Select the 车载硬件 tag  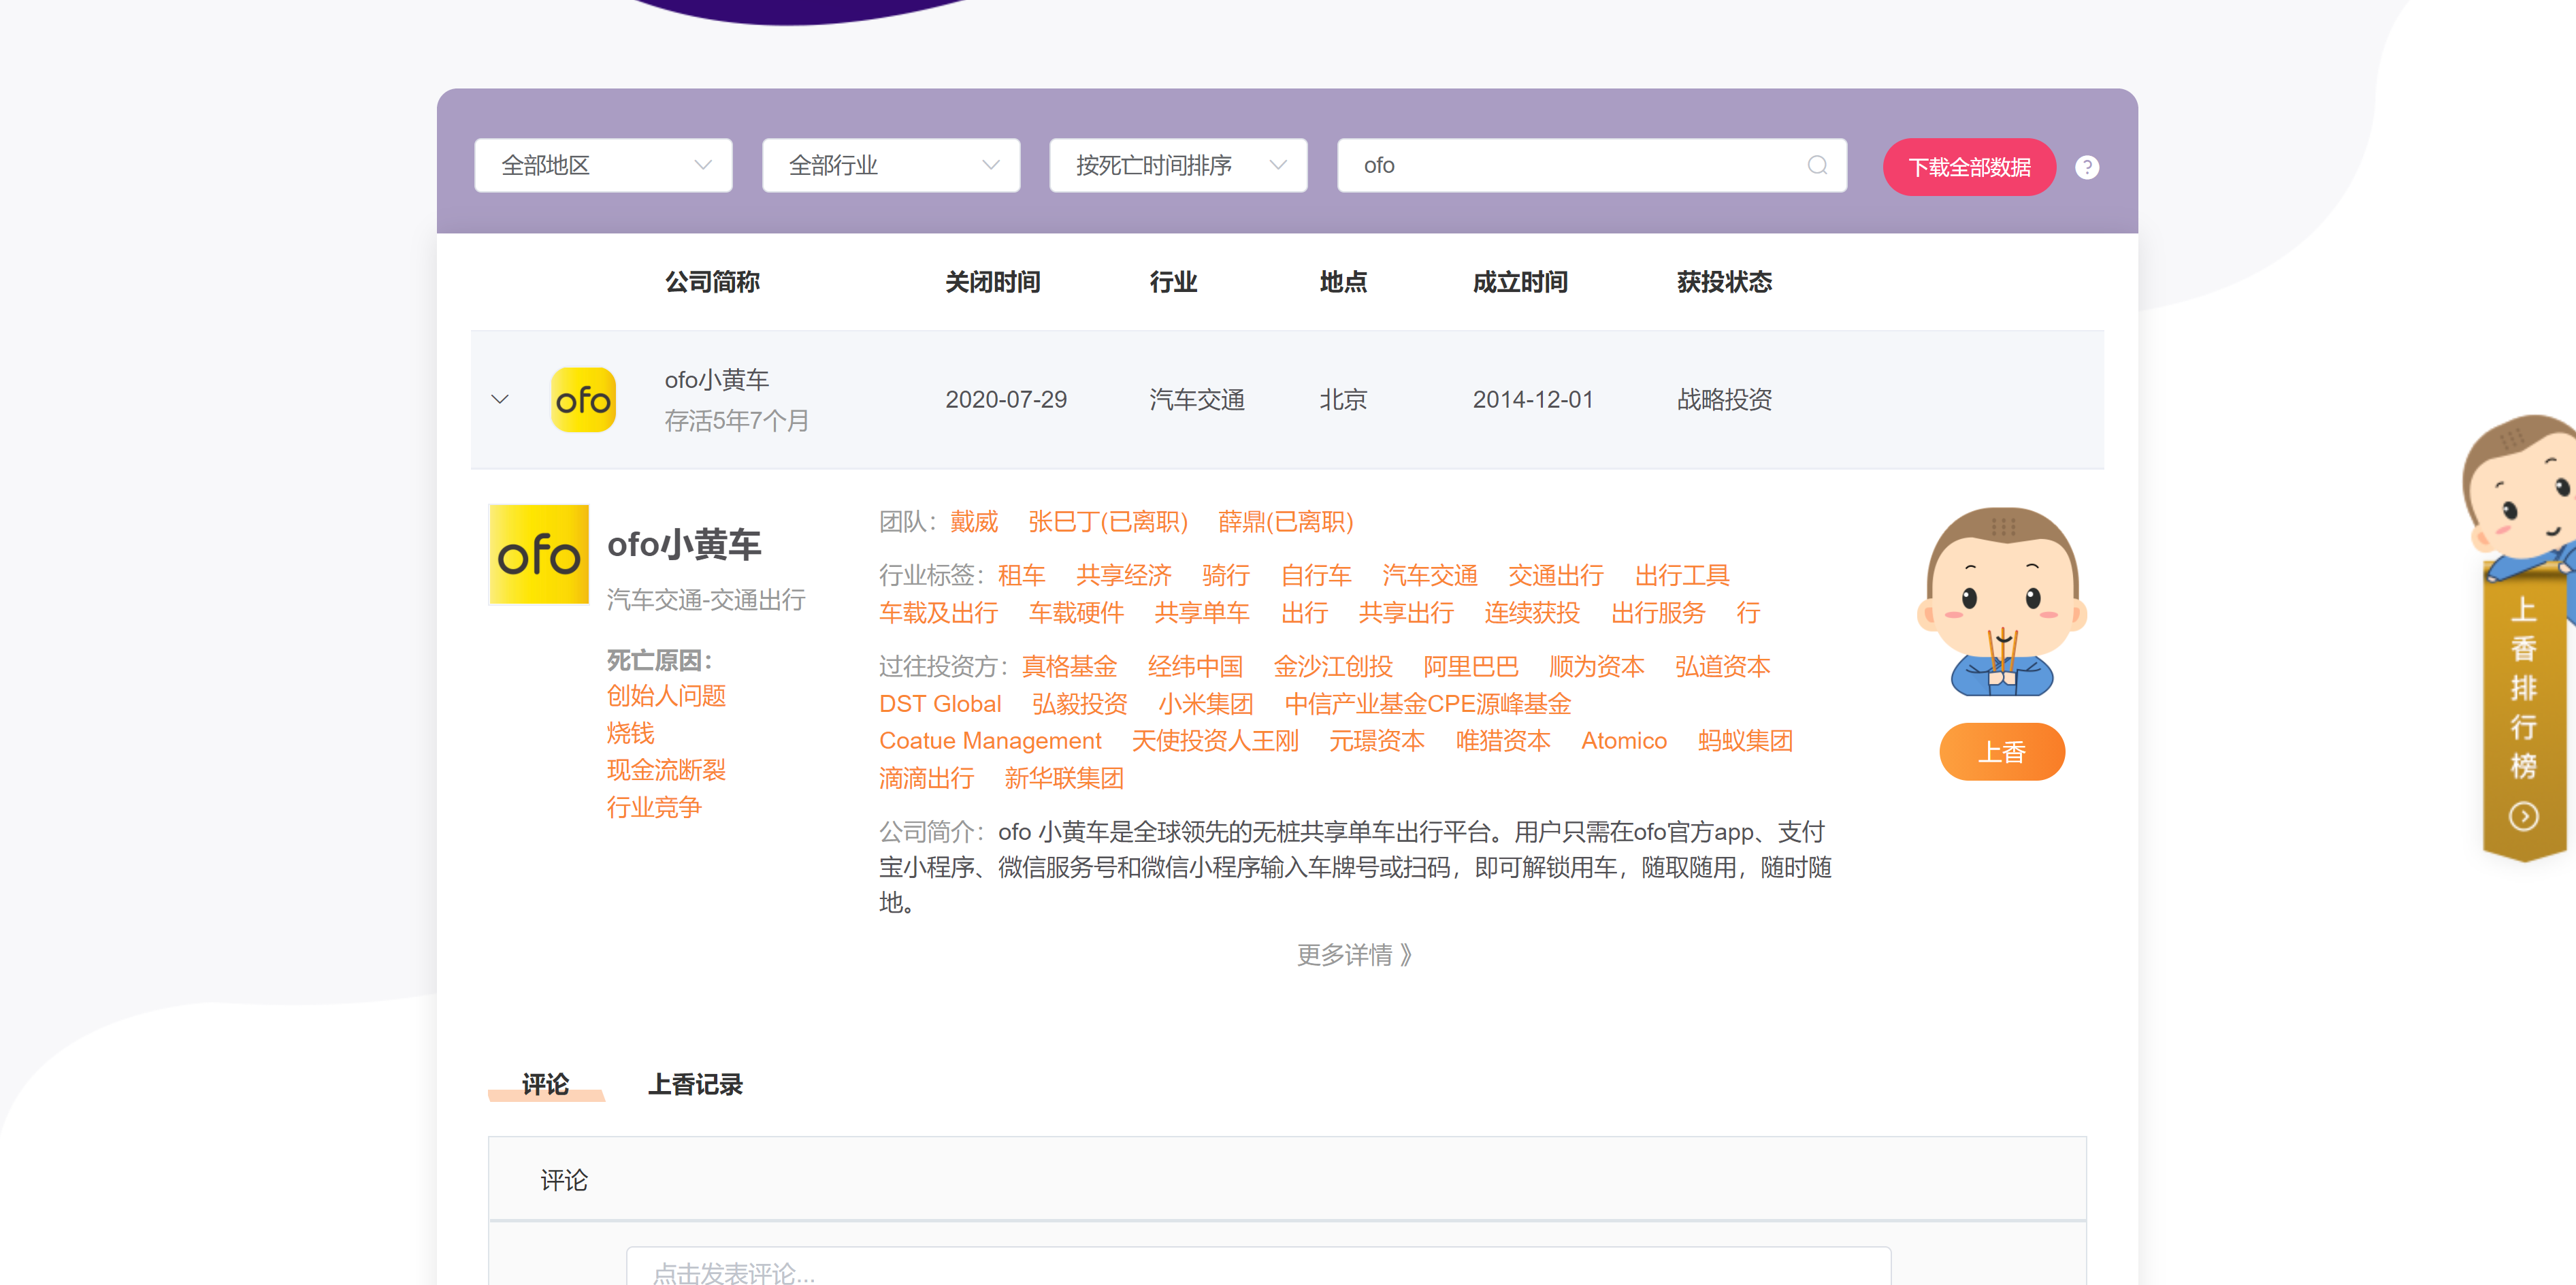pos(1076,613)
